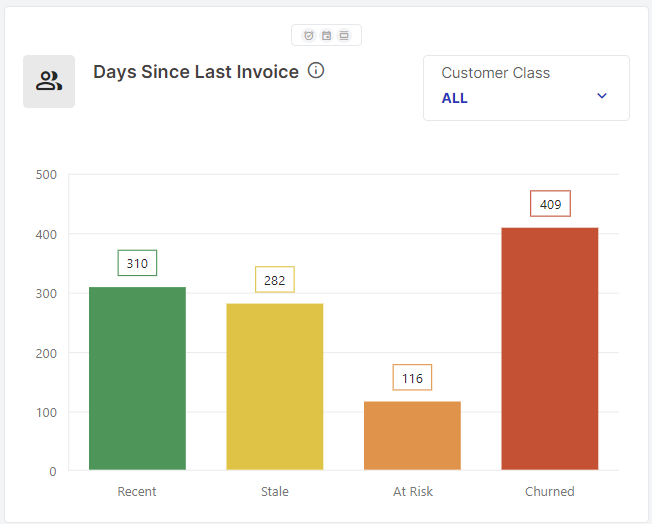Click the 409 value label
This screenshot has width=652, height=524.
(x=550, y=204)
